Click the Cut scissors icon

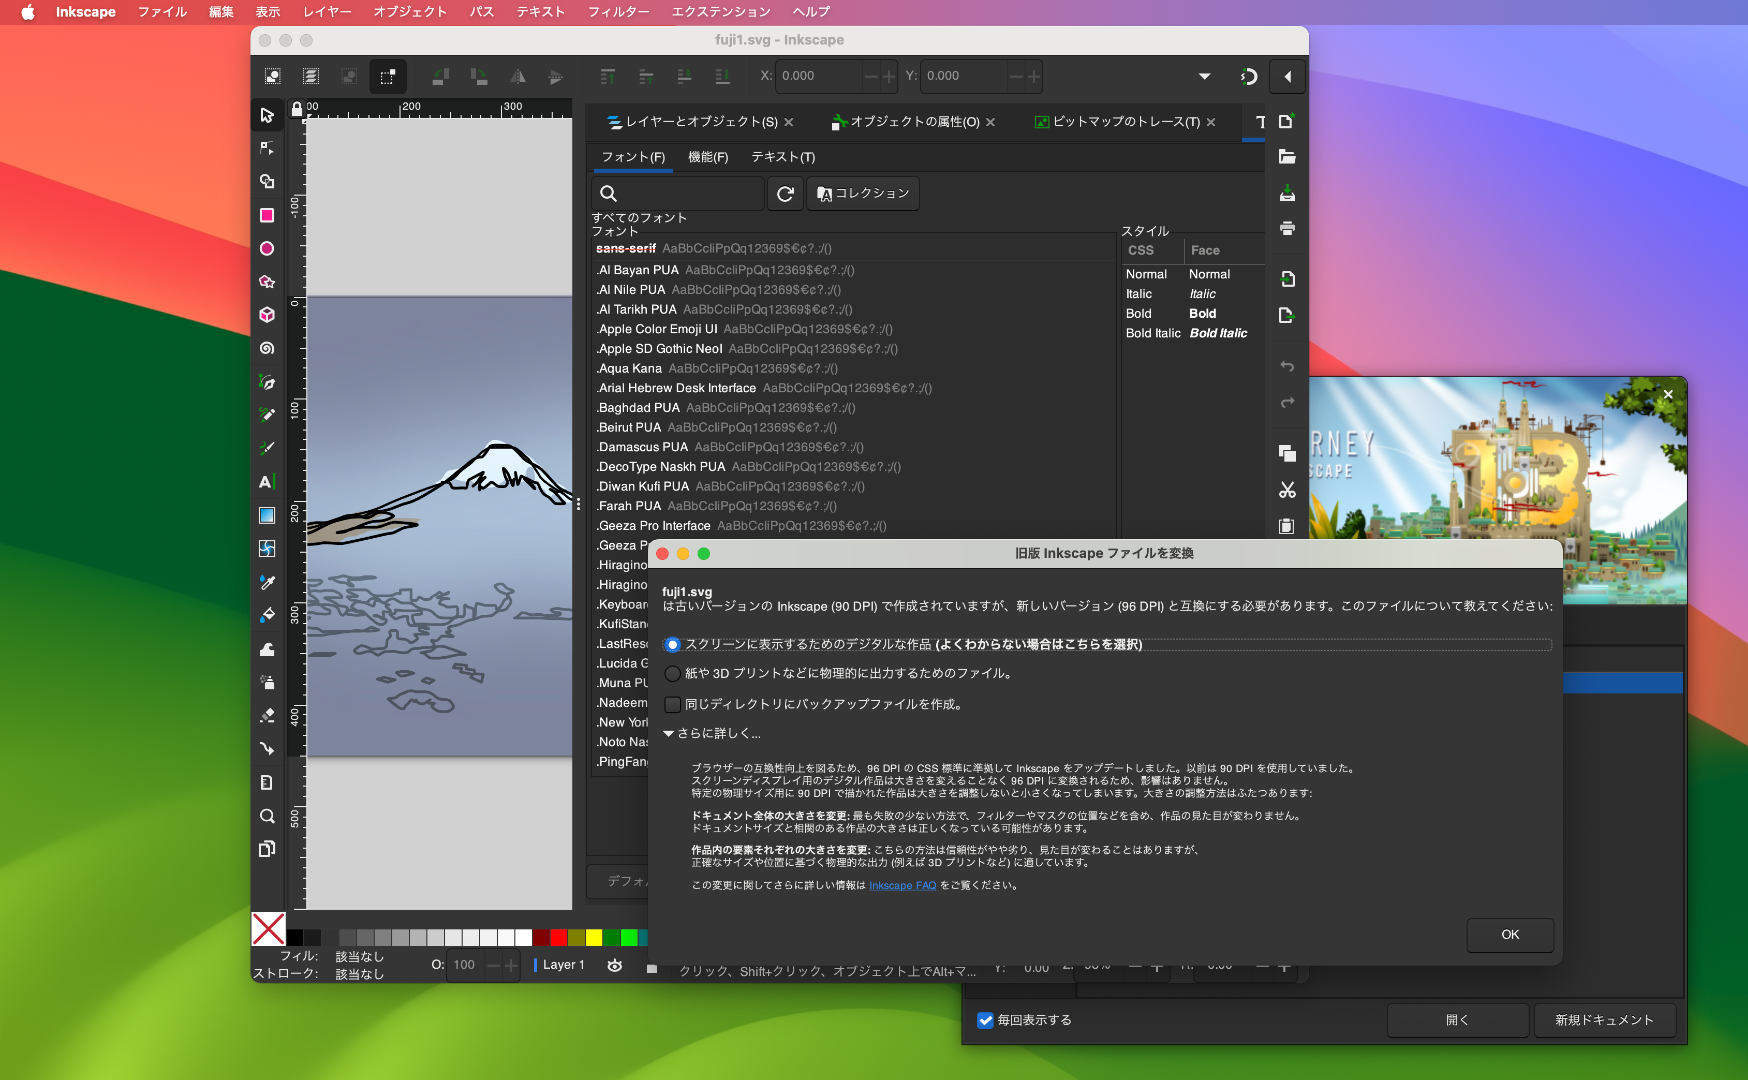pyautogui.click(x=1287, y=490)
